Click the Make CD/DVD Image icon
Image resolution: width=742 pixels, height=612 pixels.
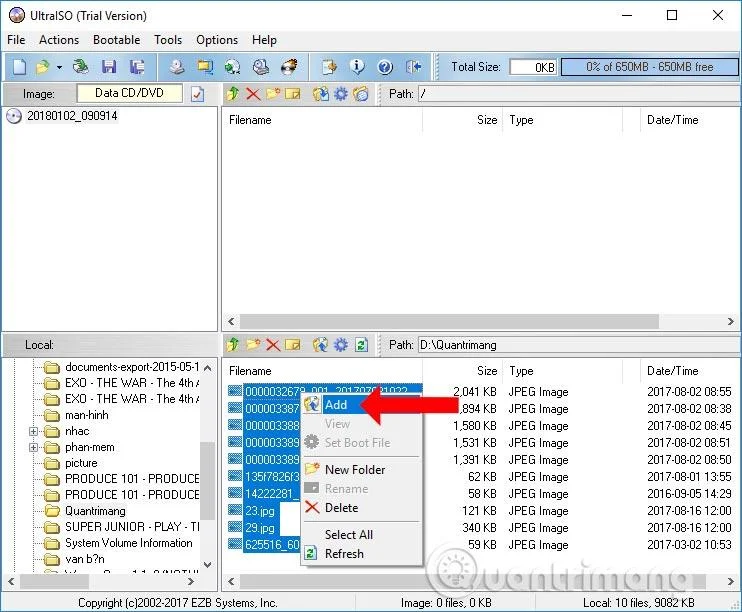click(177, 67)
